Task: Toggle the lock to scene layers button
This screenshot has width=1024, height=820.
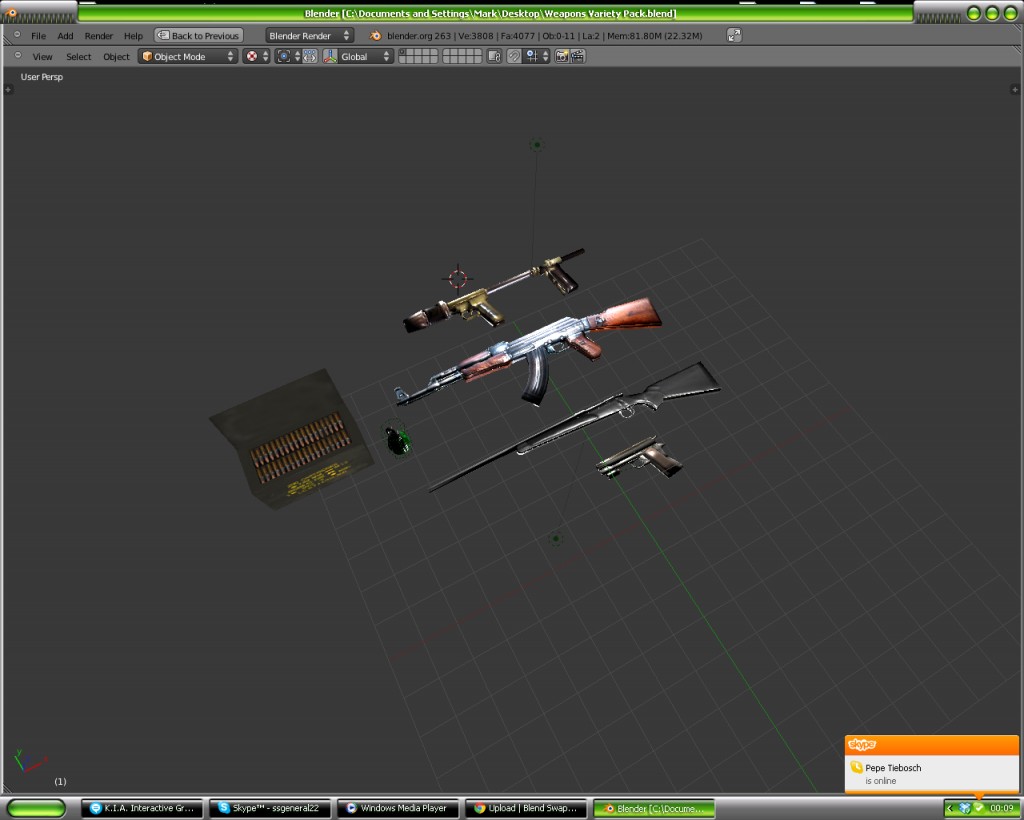Action: click(x=494, y=56)
